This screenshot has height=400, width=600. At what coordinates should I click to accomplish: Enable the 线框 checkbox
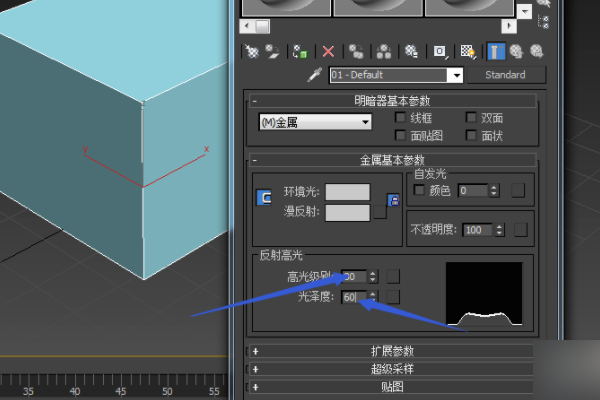coord(400,117)
